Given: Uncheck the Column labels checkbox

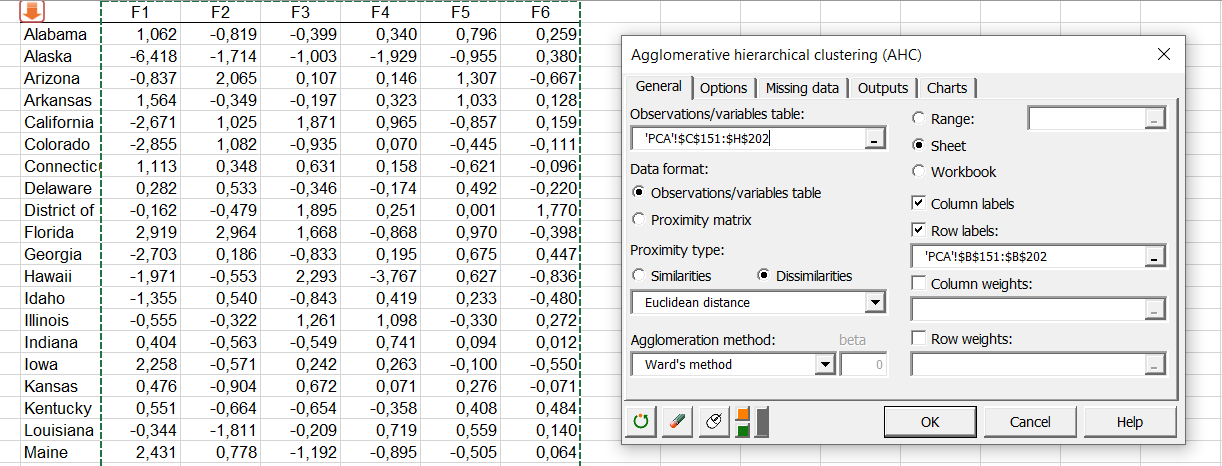Looking at the screenshot, I should tap(919, 204).
